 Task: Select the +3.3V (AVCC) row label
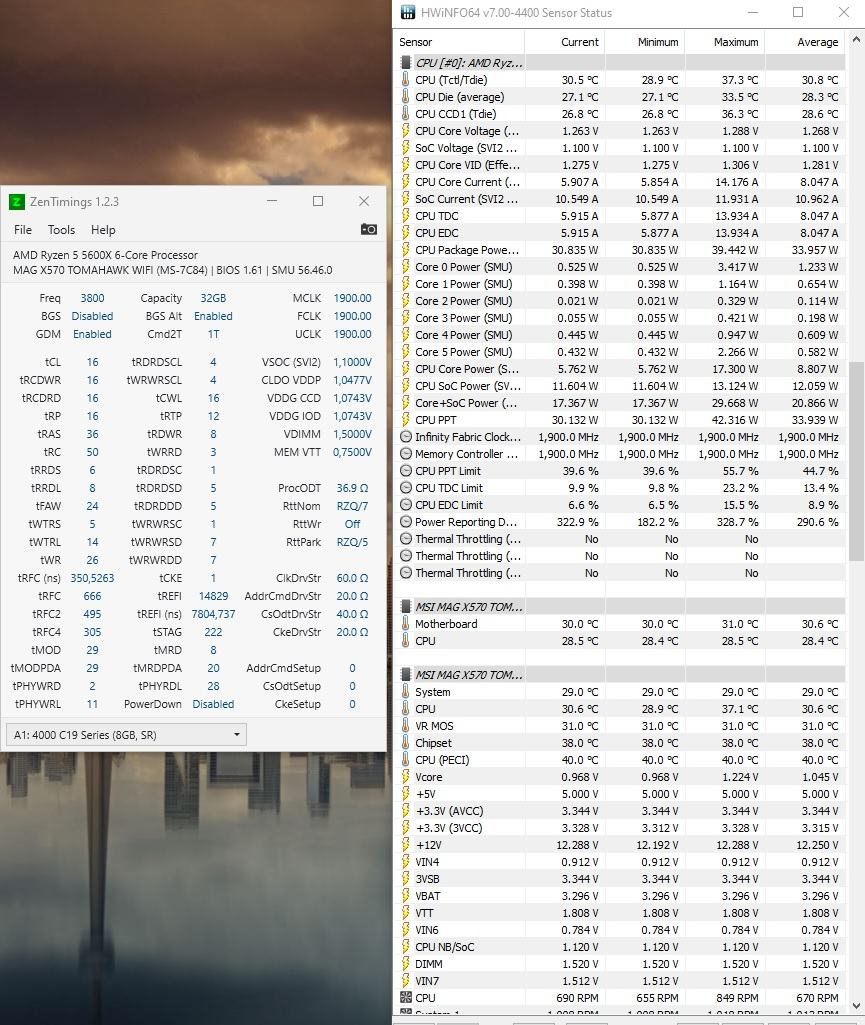(449, 811)
